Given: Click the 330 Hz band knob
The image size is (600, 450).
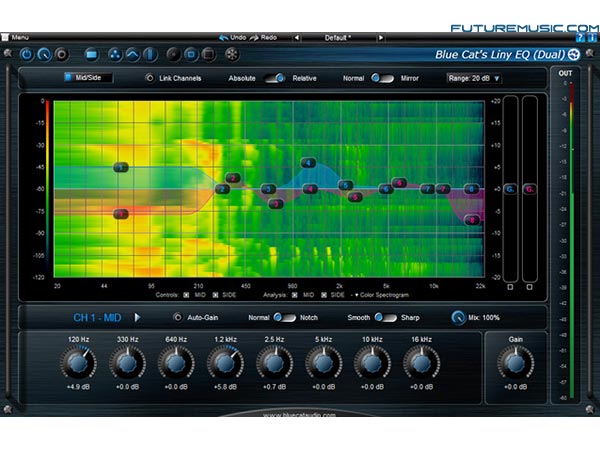Looking at the screenshot, I should tap(127, 362).
